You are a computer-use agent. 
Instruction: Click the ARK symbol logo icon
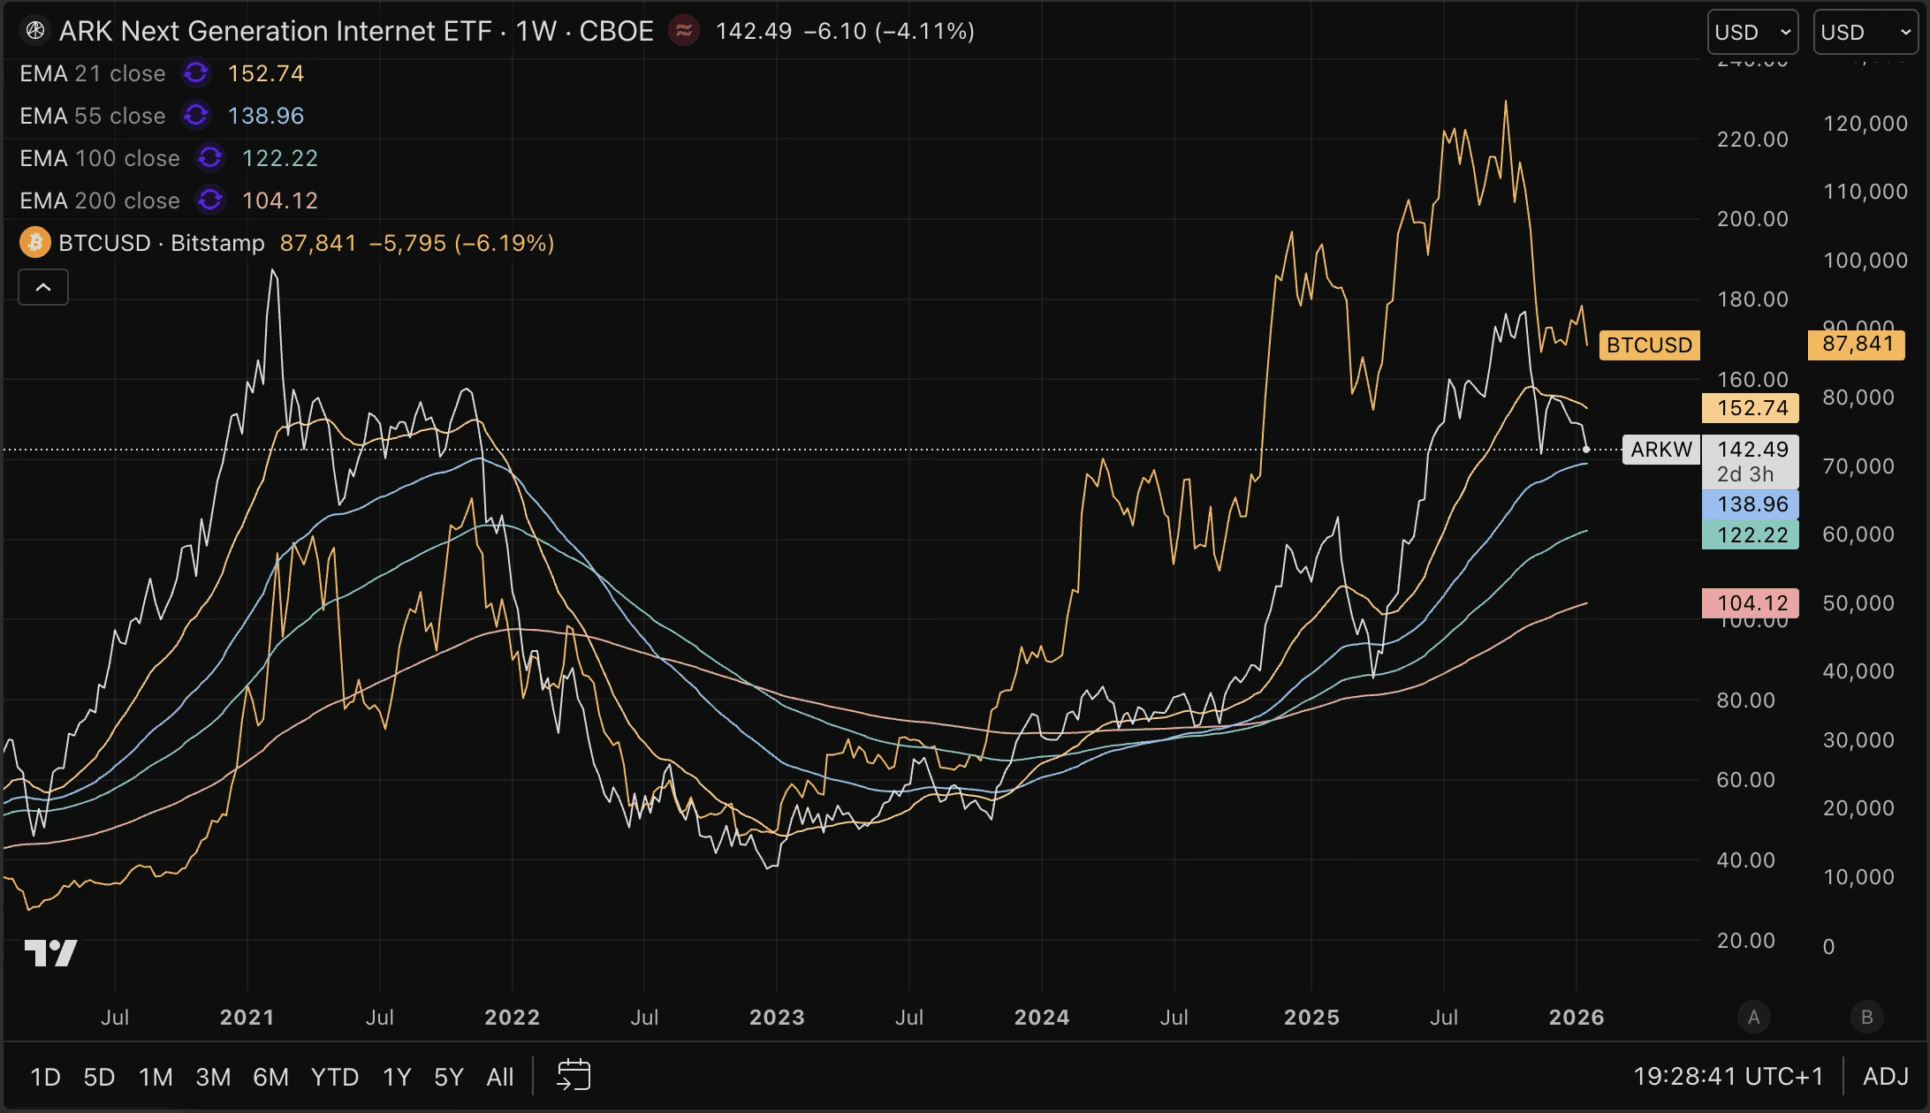(x=35, y=31)
